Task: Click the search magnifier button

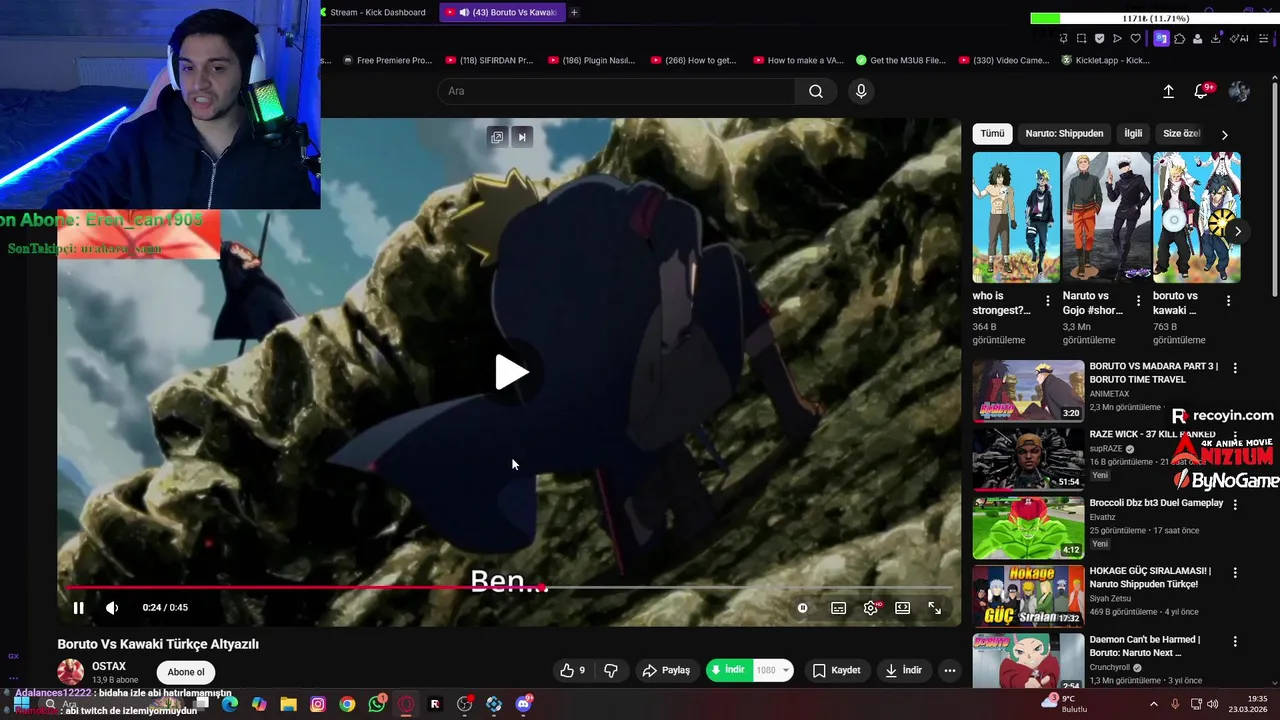Action: (x=816, y=91)
